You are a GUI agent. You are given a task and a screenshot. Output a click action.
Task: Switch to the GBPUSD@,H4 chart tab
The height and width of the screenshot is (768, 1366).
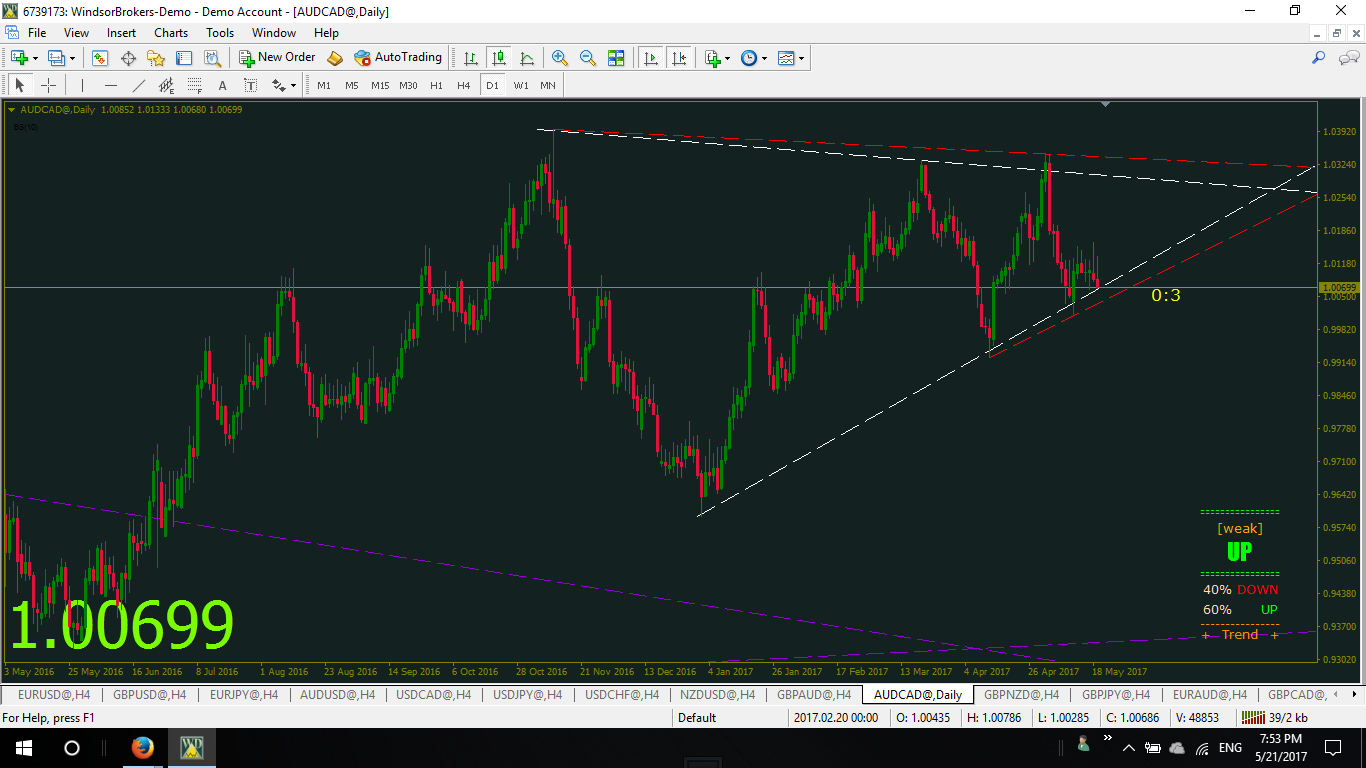(x=150, y=694)
